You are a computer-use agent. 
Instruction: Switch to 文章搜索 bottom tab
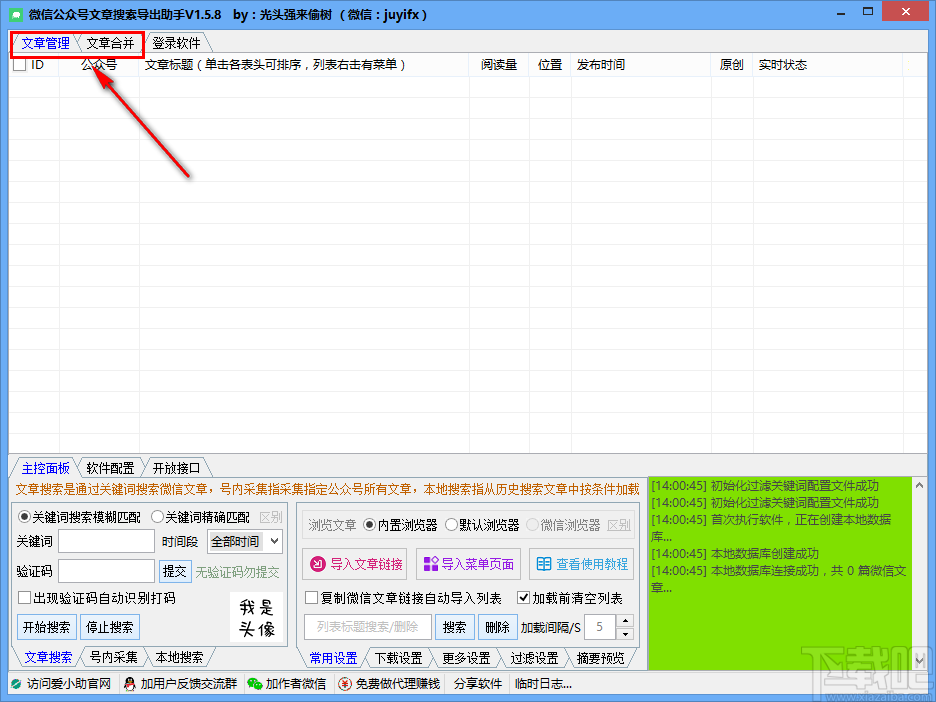48,657
